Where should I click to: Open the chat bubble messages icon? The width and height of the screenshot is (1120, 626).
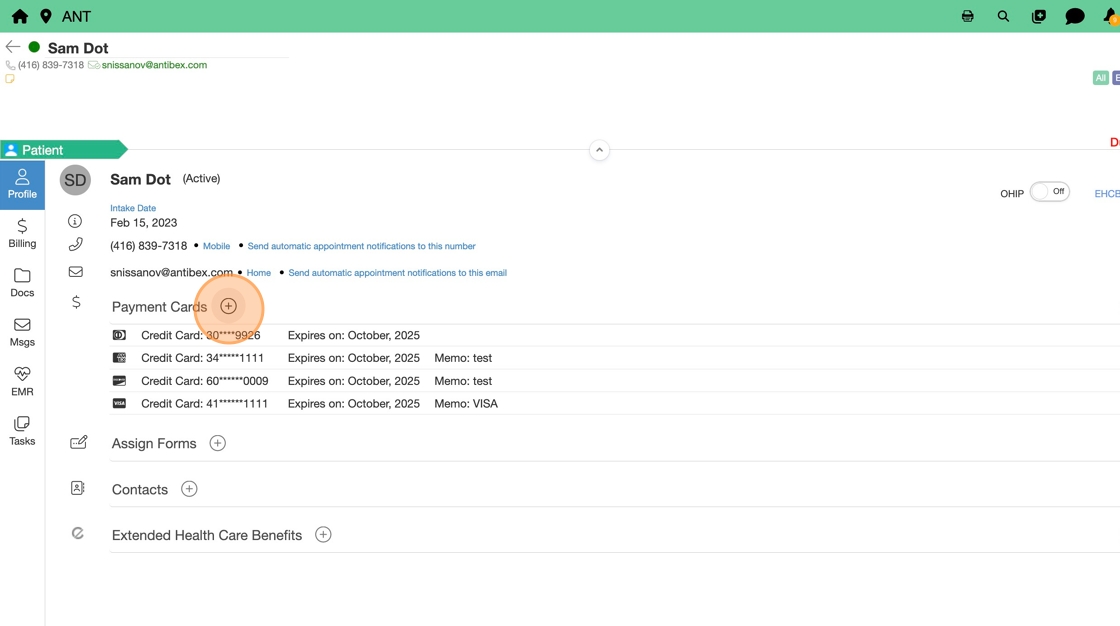click(1074, 16)
